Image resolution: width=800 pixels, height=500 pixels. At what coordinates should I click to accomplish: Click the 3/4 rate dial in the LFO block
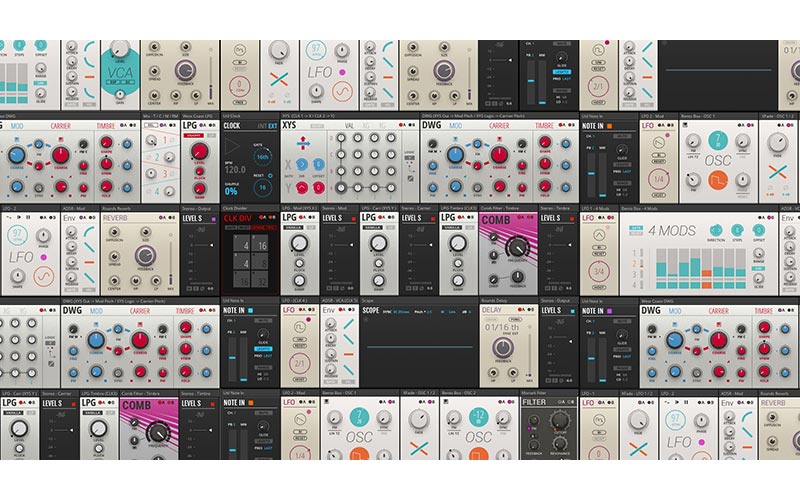tap(599, 271)
